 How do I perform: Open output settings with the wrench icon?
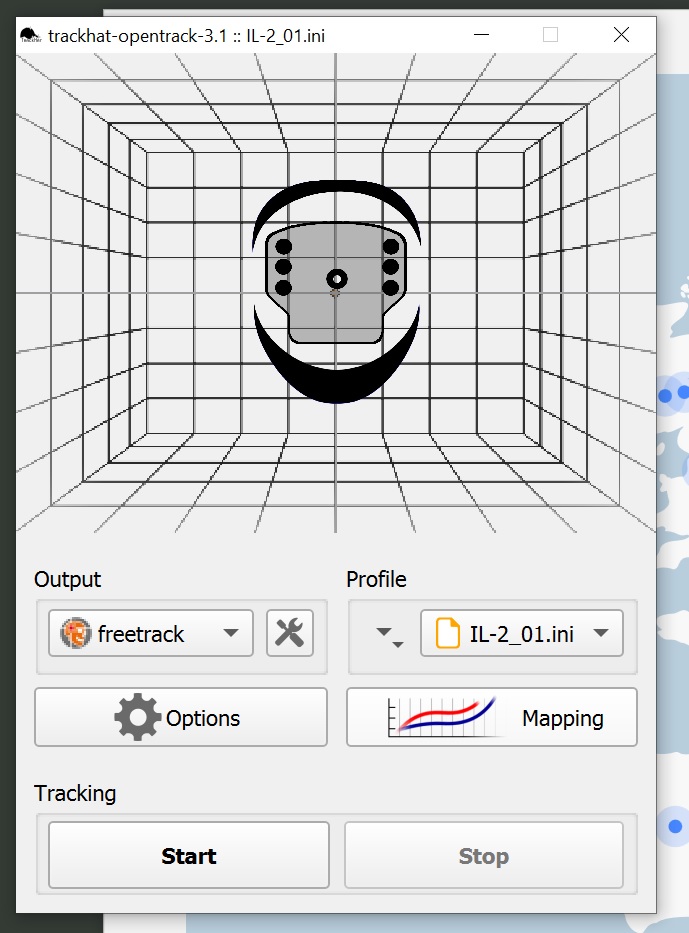click(290, 633)
